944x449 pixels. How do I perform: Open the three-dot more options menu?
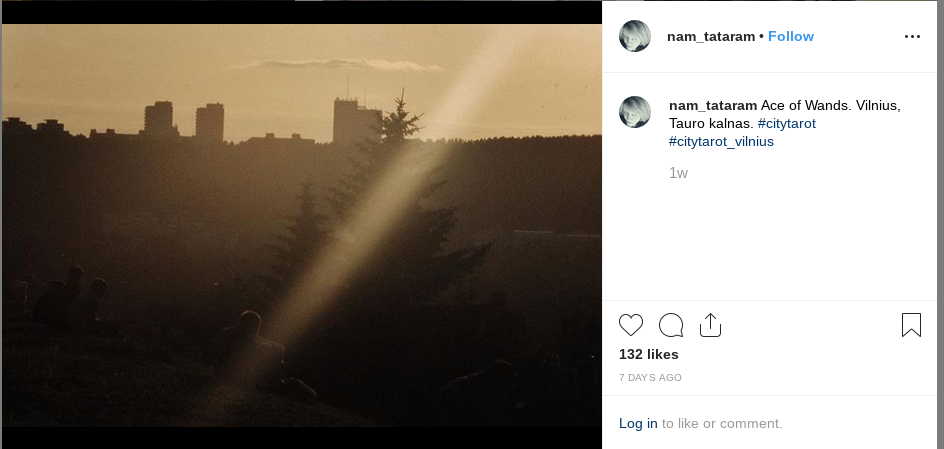[x=911, y=36]
